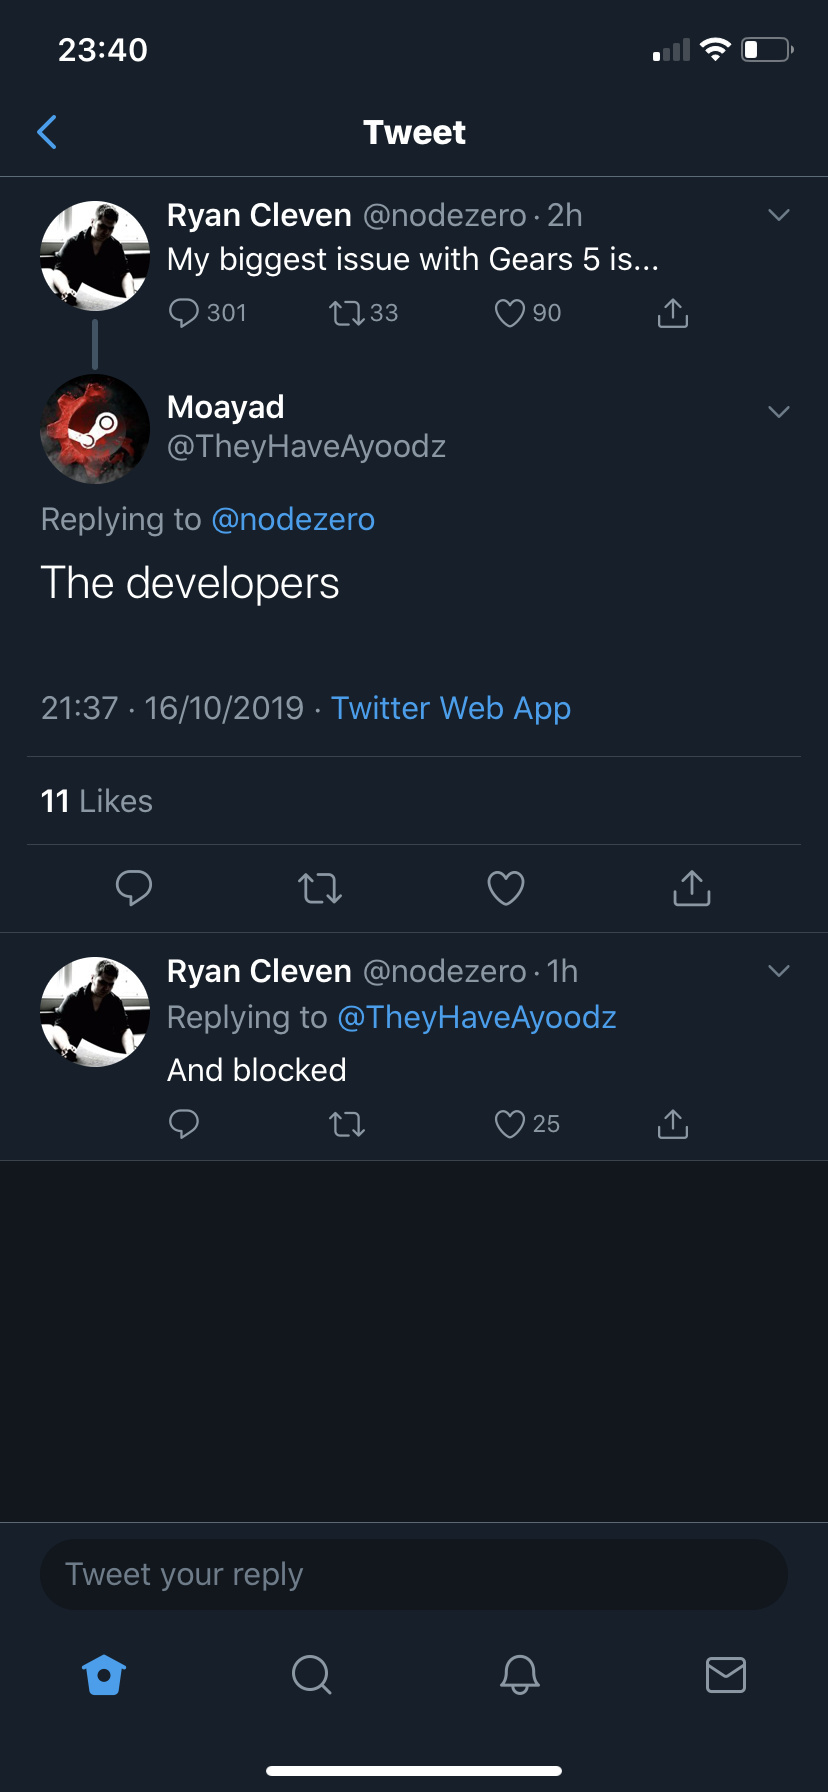Expand chevron menu on top Ryan Cleven tweet
828x1792 pixels.
coord(778,215)
